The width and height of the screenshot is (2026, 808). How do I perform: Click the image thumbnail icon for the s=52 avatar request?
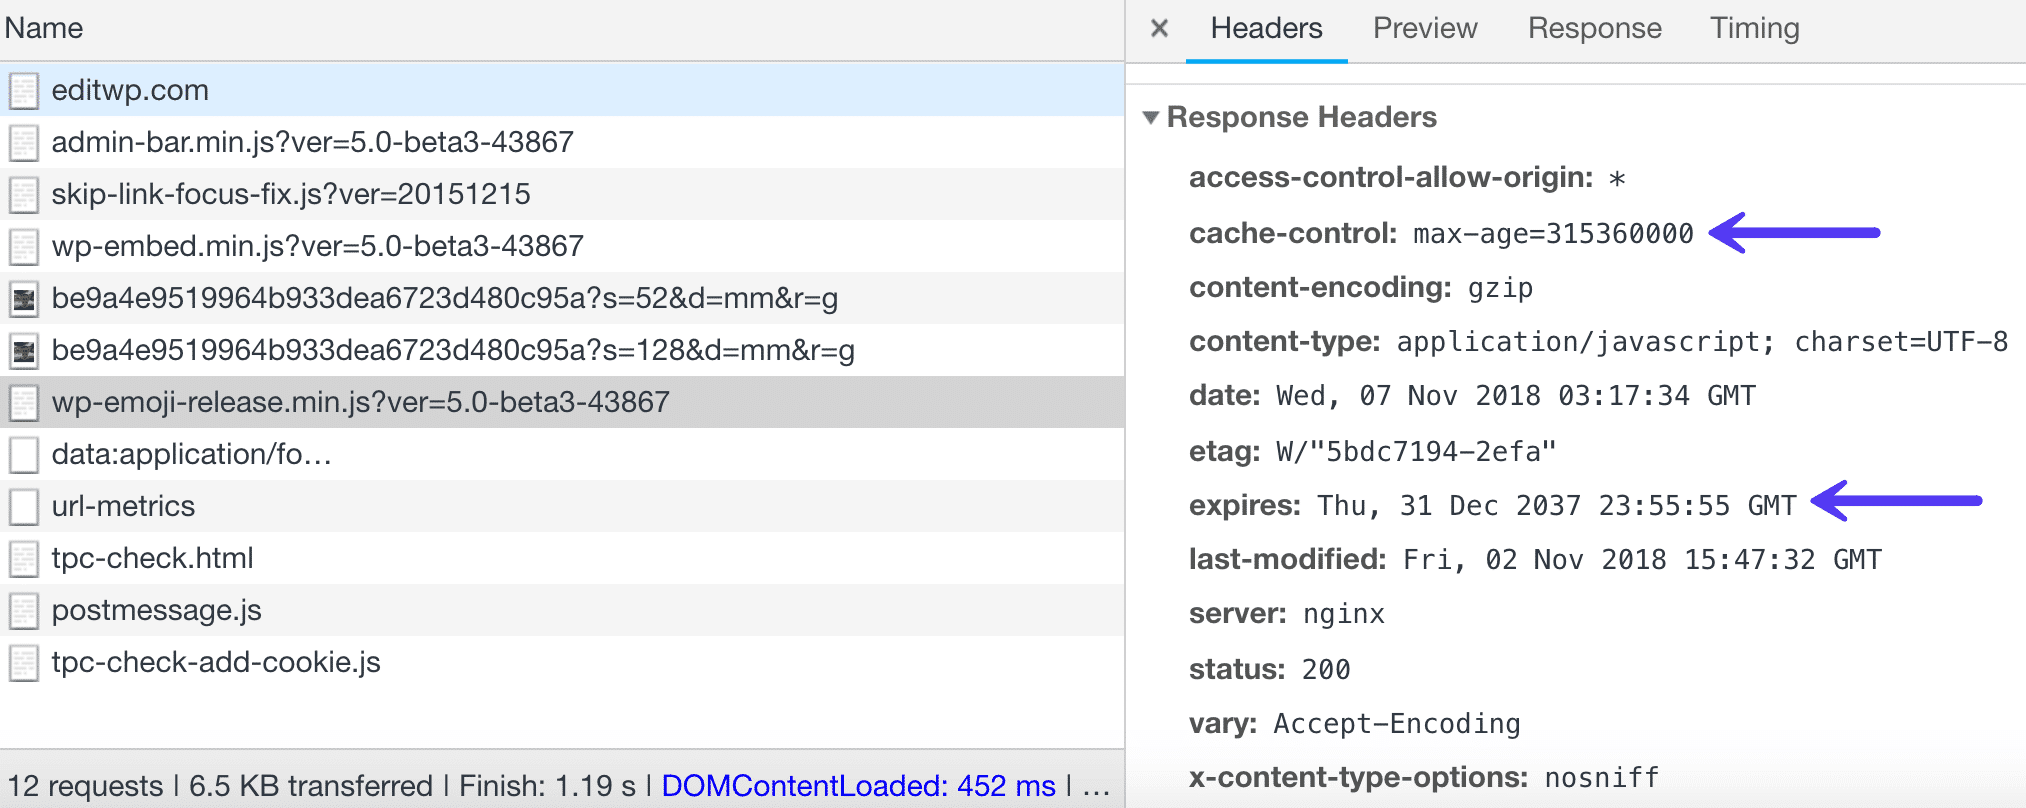point(24,299)
